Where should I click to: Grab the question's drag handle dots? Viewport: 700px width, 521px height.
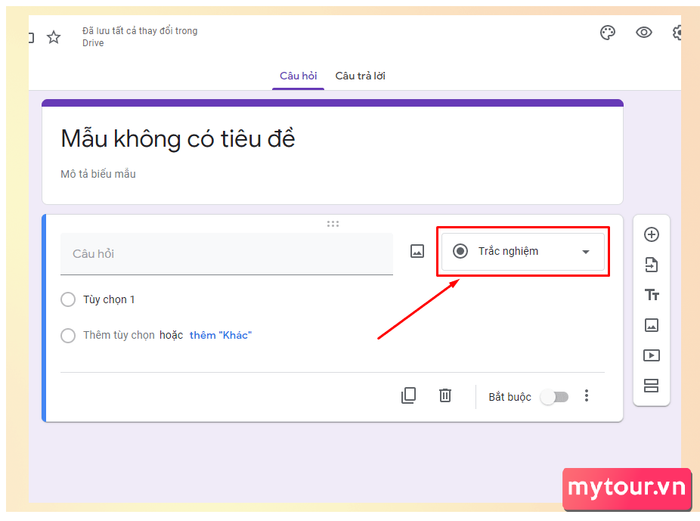pos(333,224)
